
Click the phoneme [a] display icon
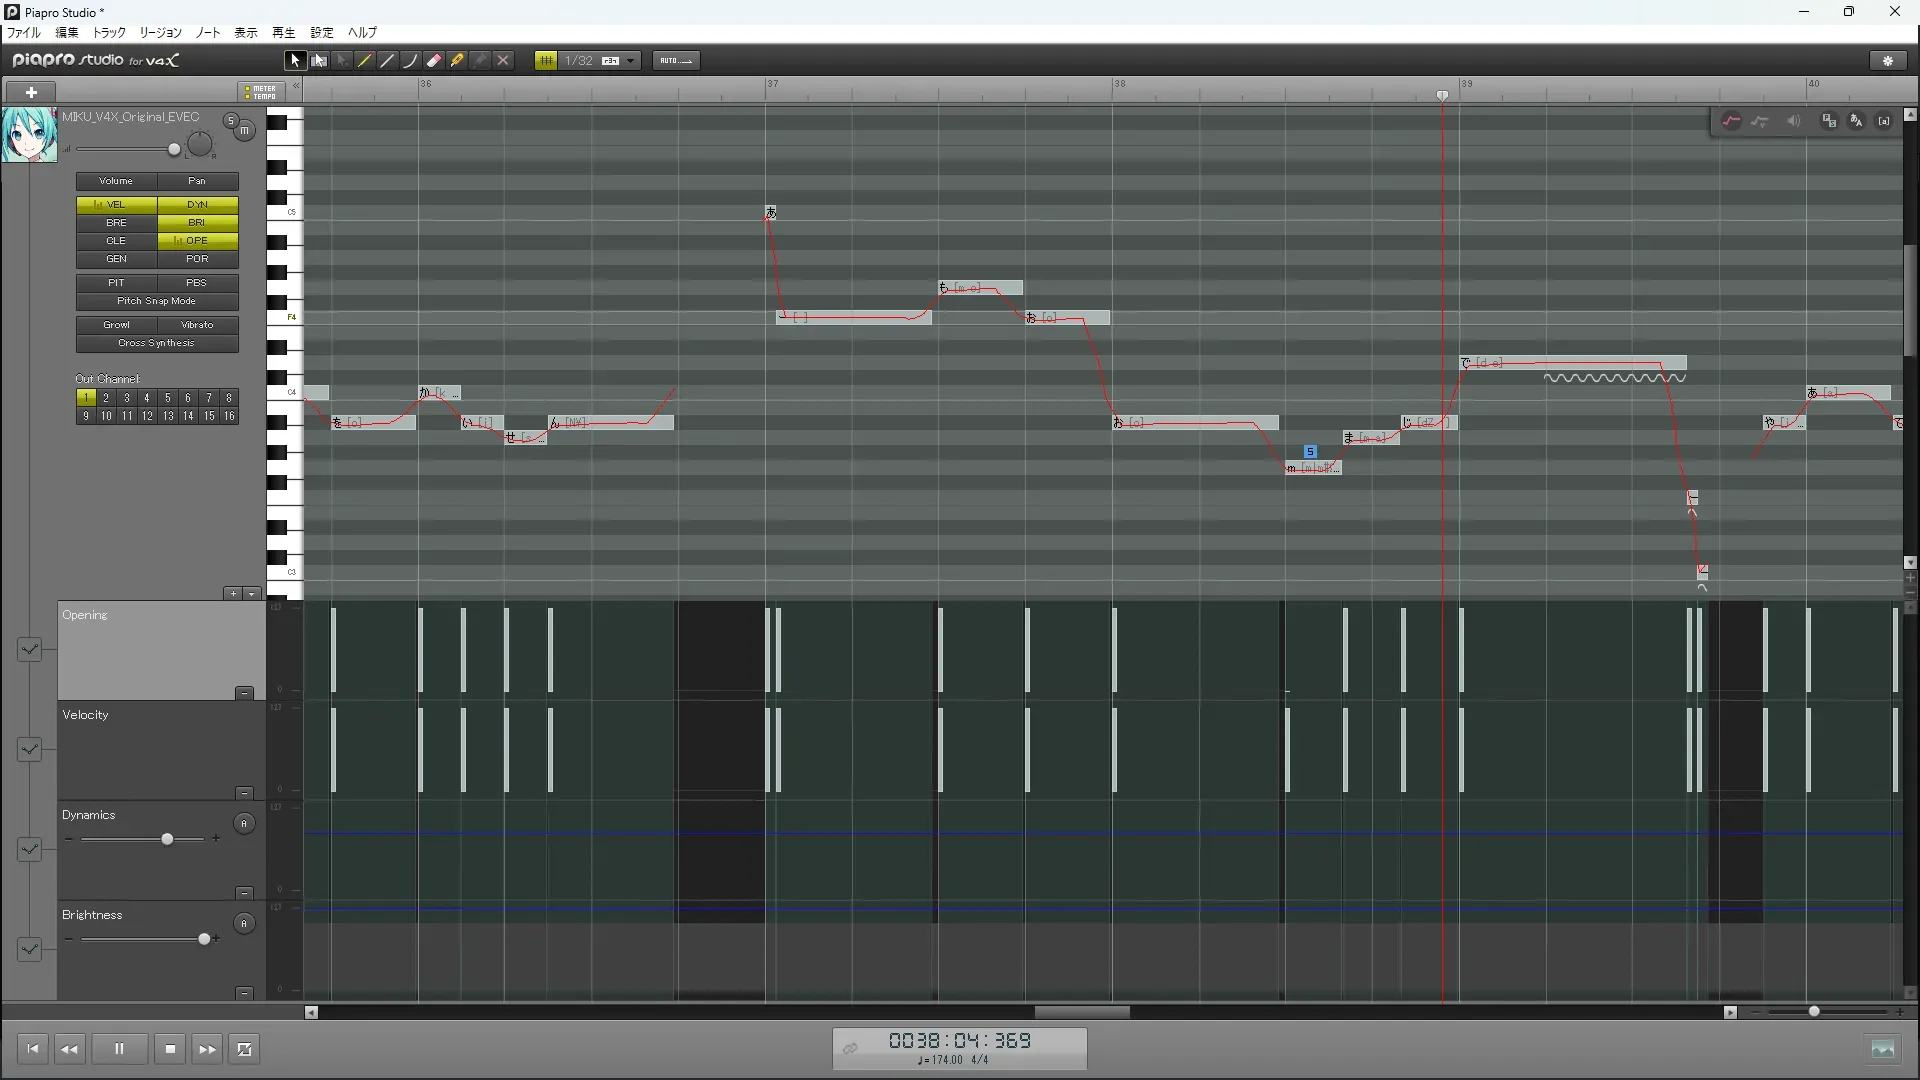pyautogui.click(x=1884, y=121)
